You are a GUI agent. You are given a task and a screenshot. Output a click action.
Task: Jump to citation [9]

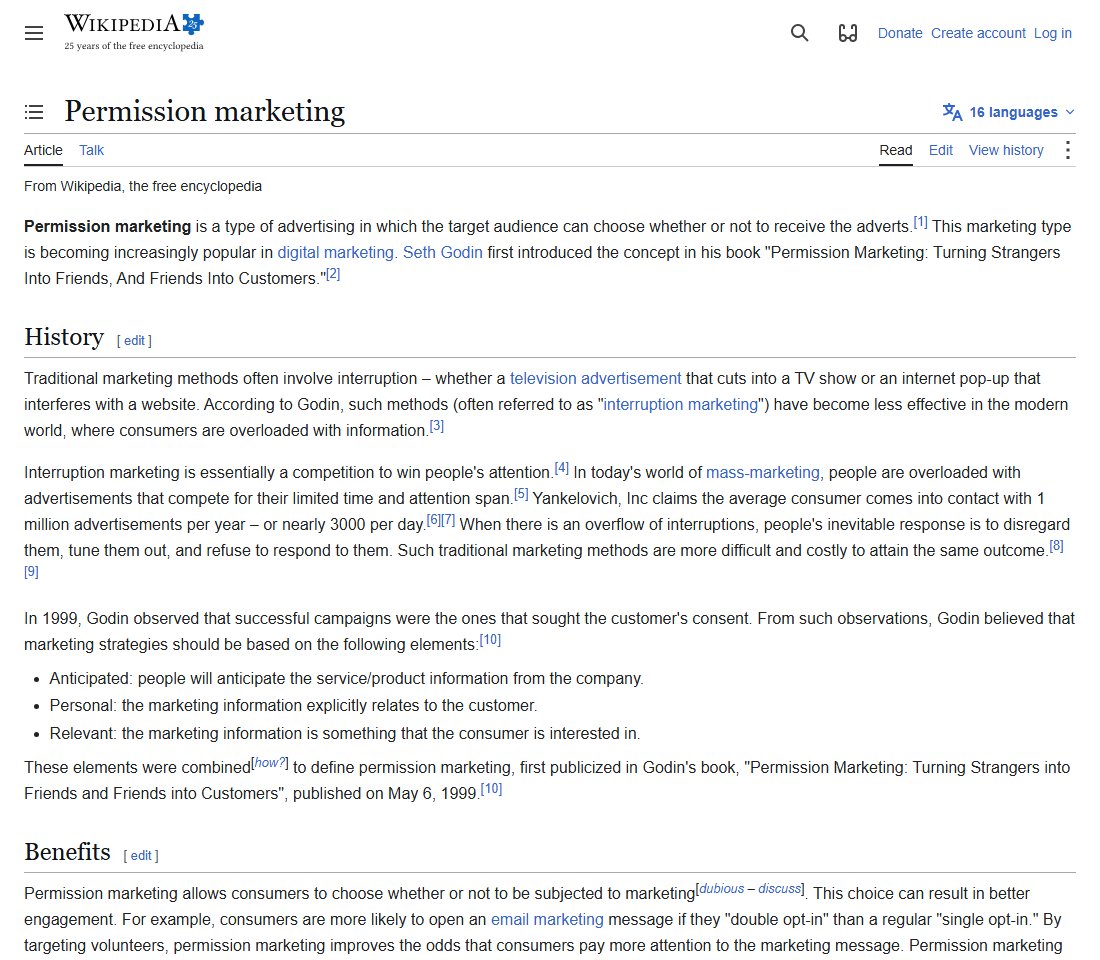(x=32, y=571)
